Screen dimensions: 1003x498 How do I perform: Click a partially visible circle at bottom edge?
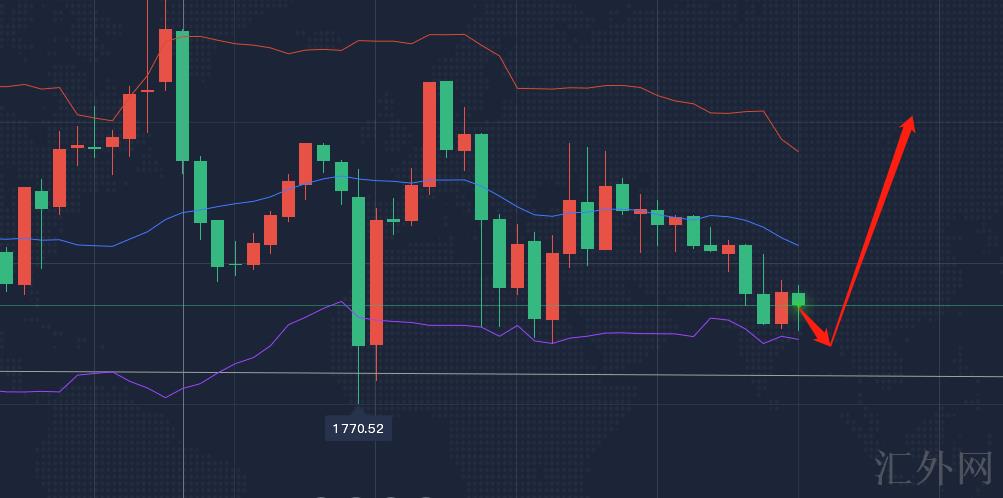(x=356, y=495)
